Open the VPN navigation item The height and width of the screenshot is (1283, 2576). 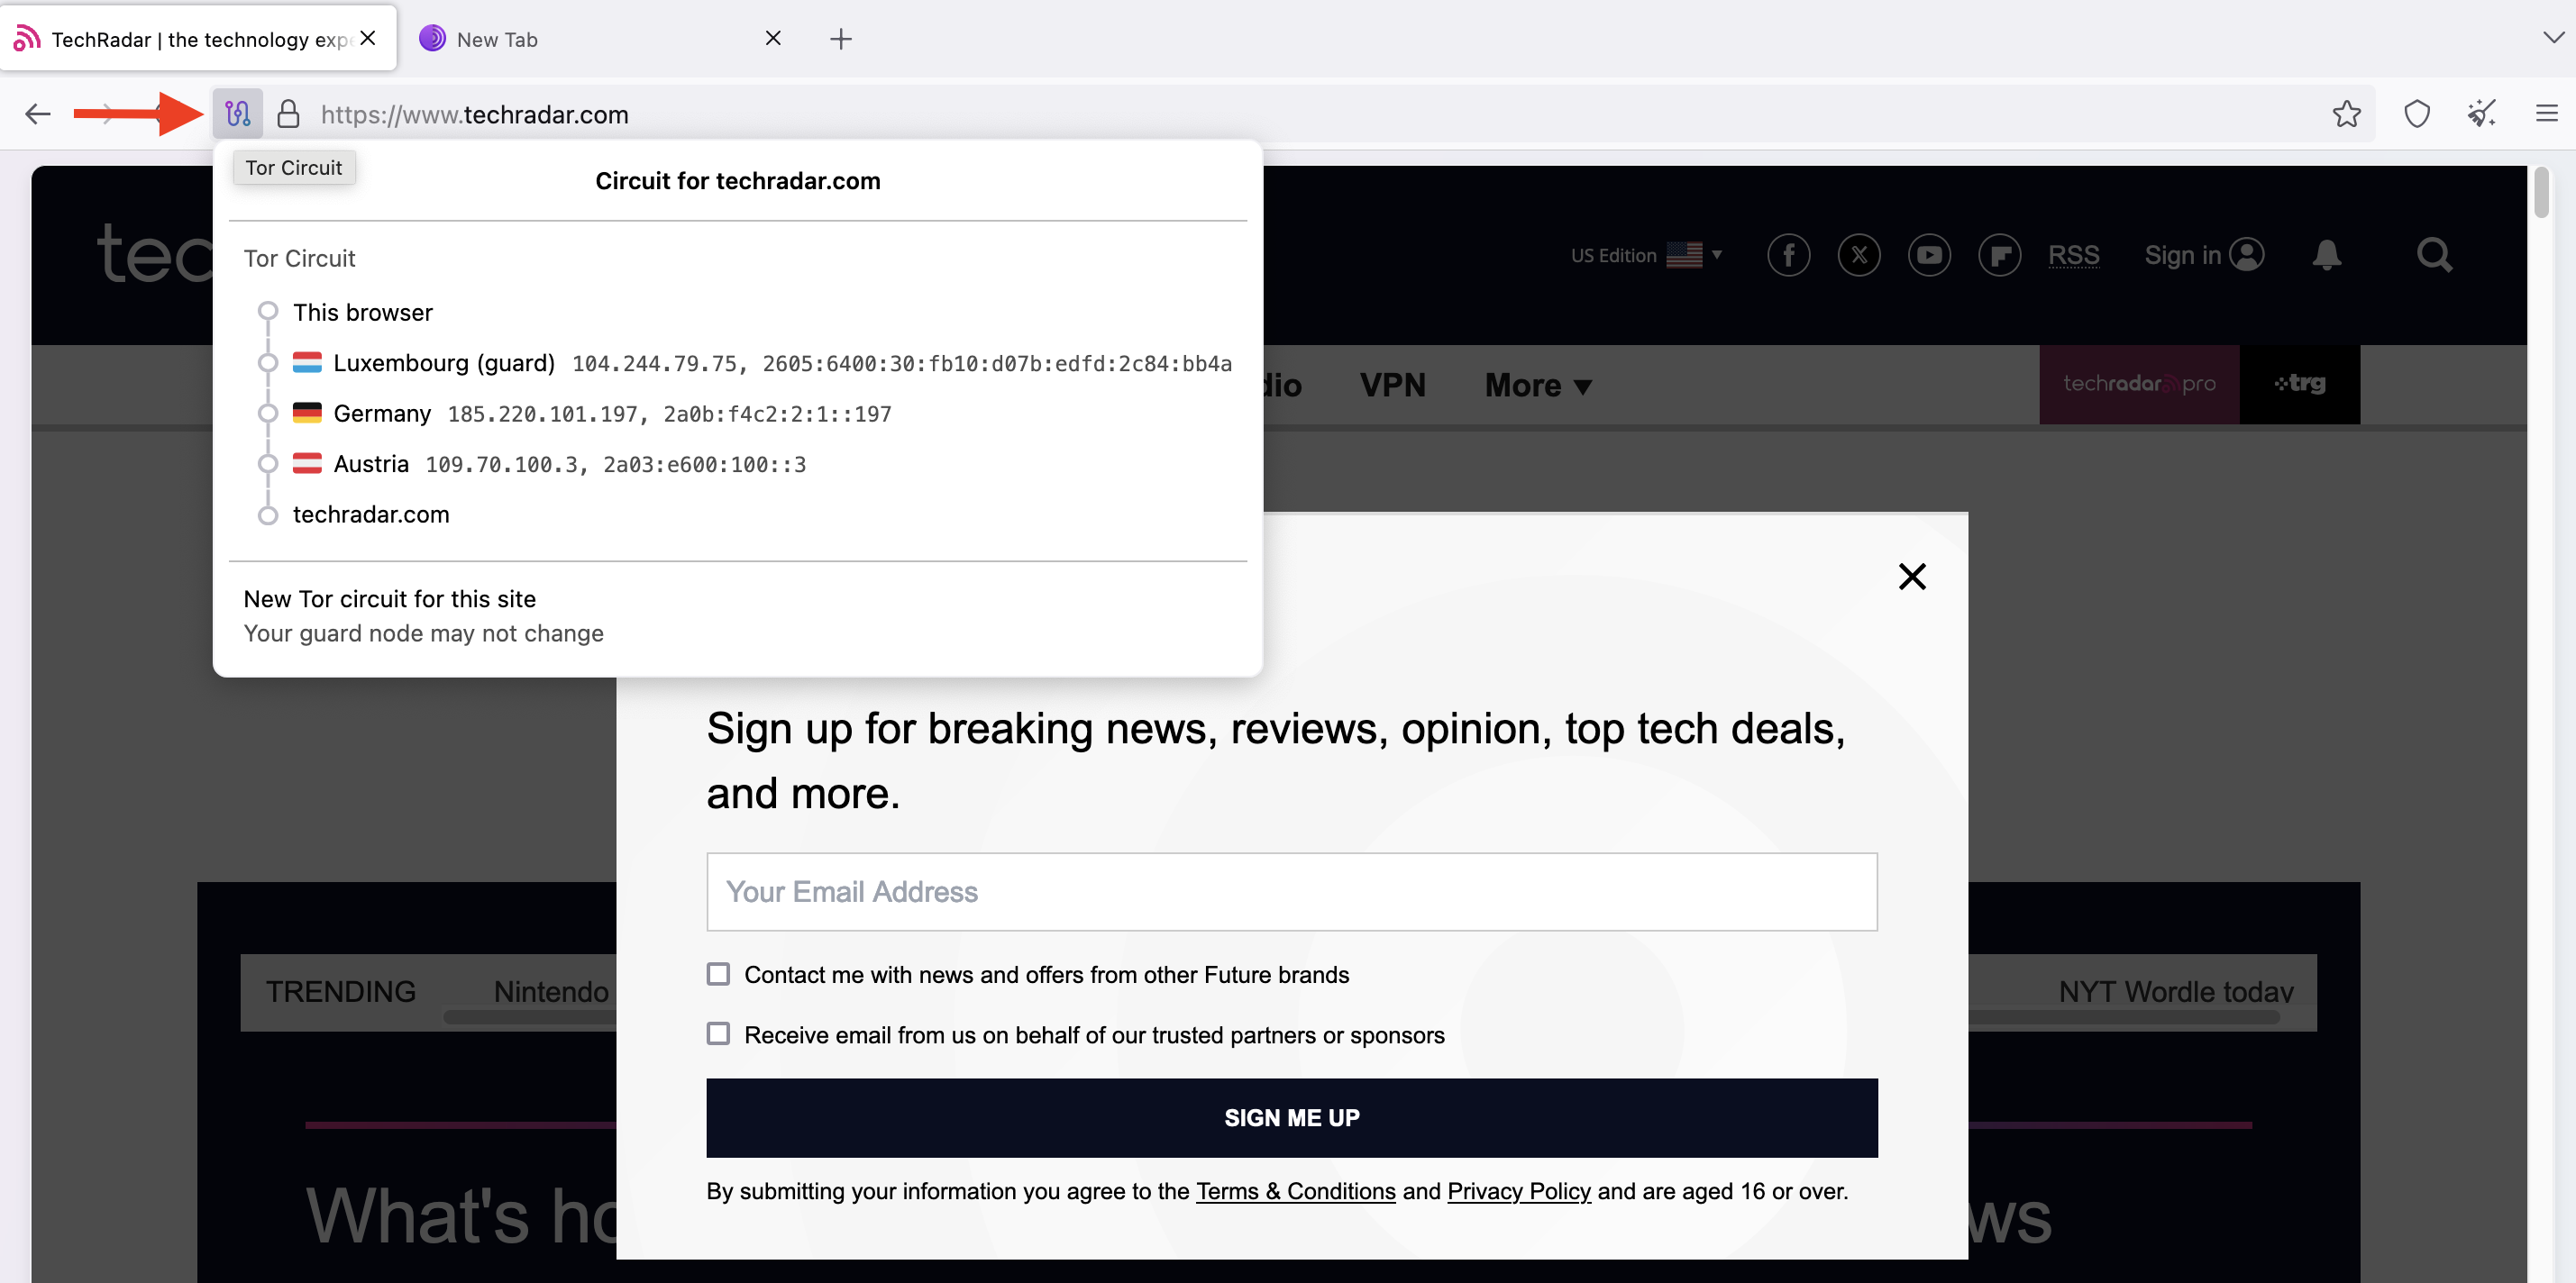[x=1392, y=385]
